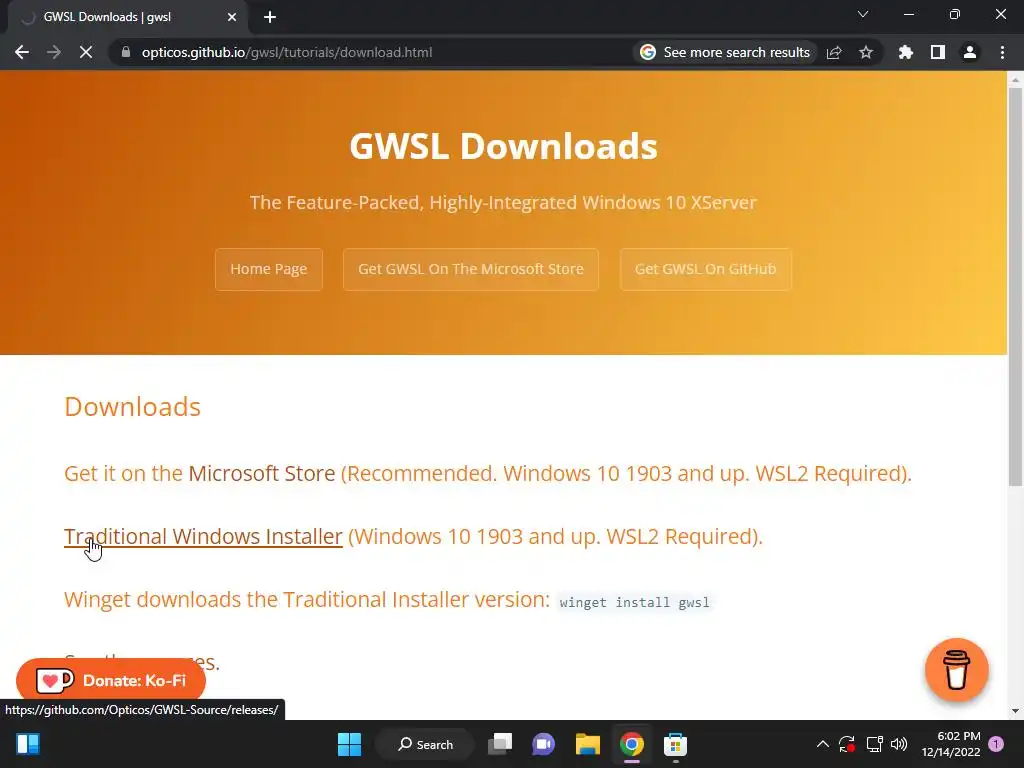Click the forward navigation arrow
This screenshot has height=768, width=1024.
click(54, 52)
